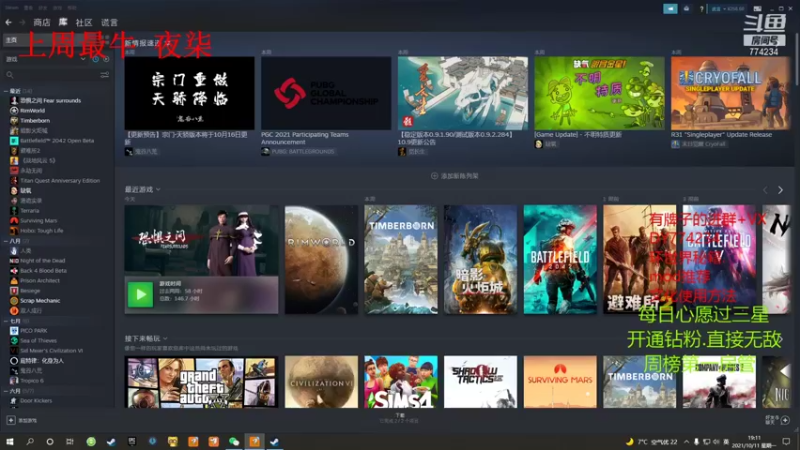
Task: Open Grand Theft Auto V cover
Action: coord(201,382)
